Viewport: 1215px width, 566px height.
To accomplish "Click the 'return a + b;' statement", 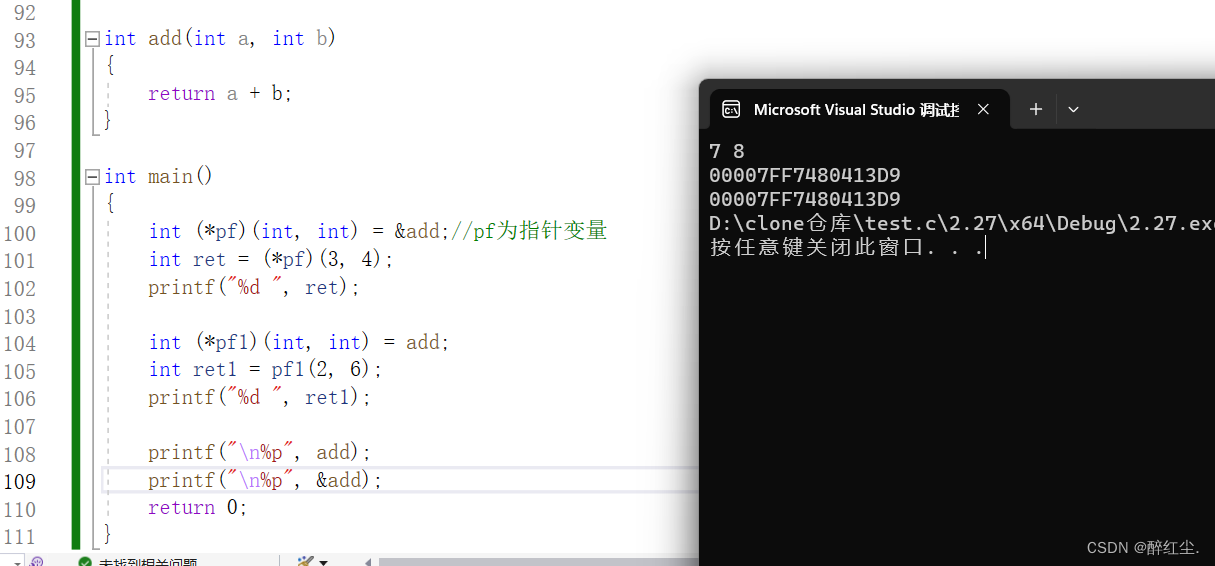I will 220,94.
